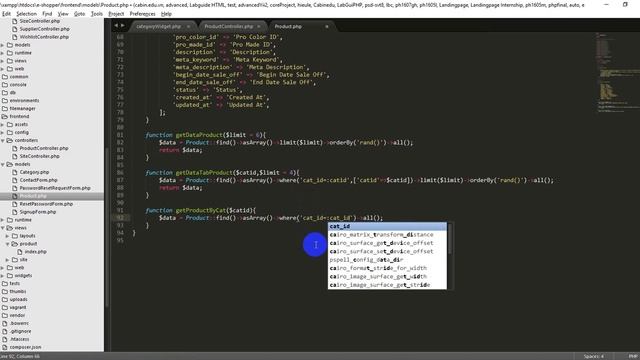This screenshot has height=360, width=640.
Task: Choose cat_id autocomplete suggestion
Action: coord(387,226)
